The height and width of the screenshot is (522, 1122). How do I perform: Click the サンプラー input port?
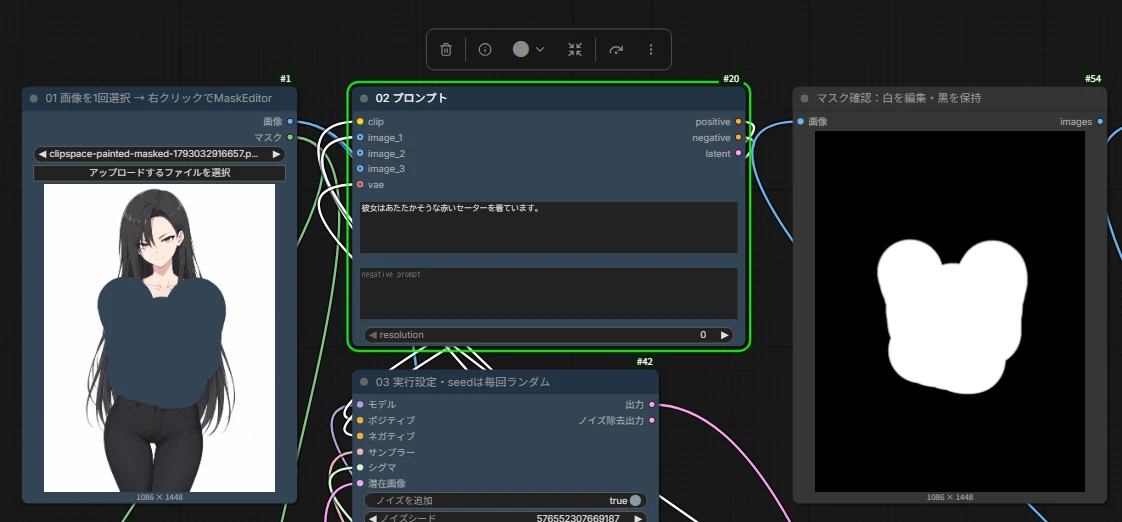point(360,452)
